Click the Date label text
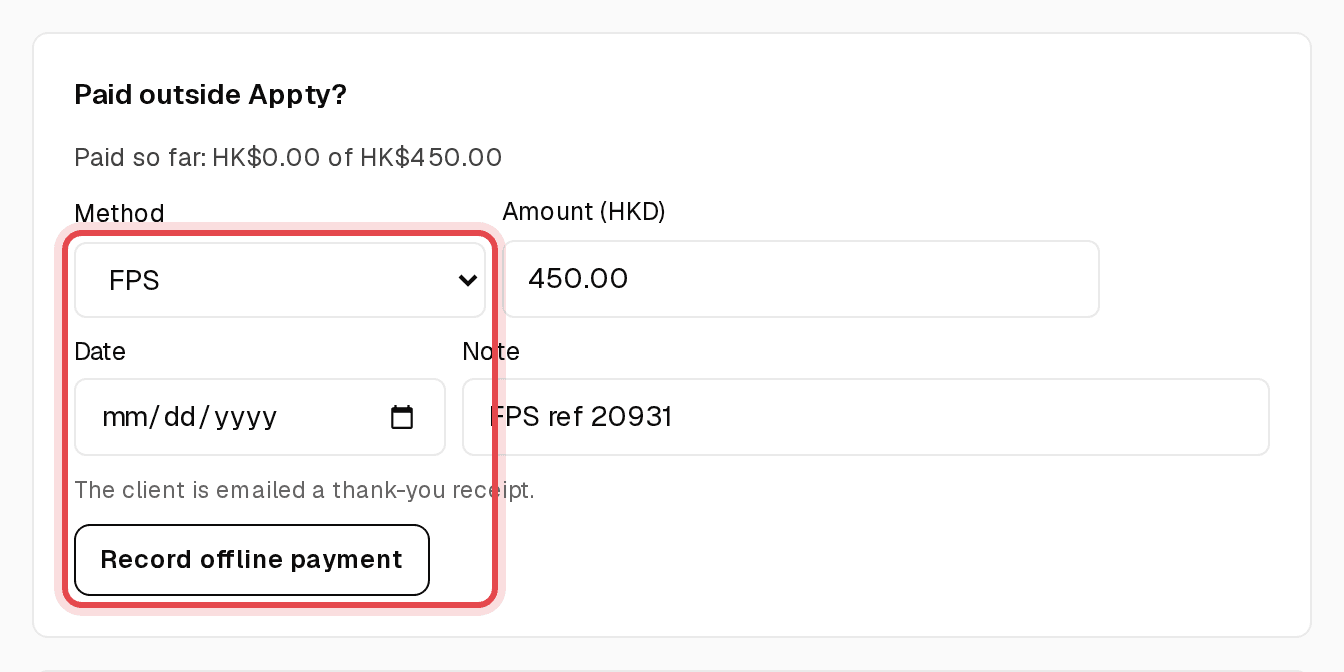This screenshot has height=672, width=1344. coord(100,351)
